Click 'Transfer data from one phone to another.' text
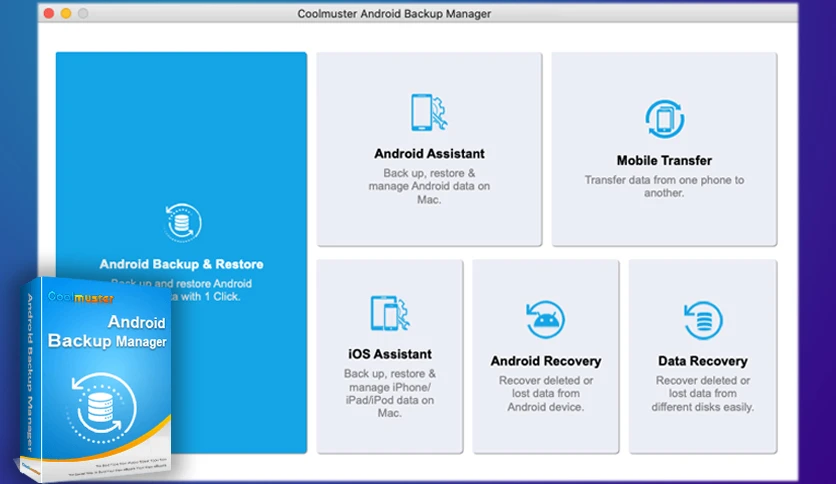The height and width of the screenshot is (484, 836). (x=664, y=187)
